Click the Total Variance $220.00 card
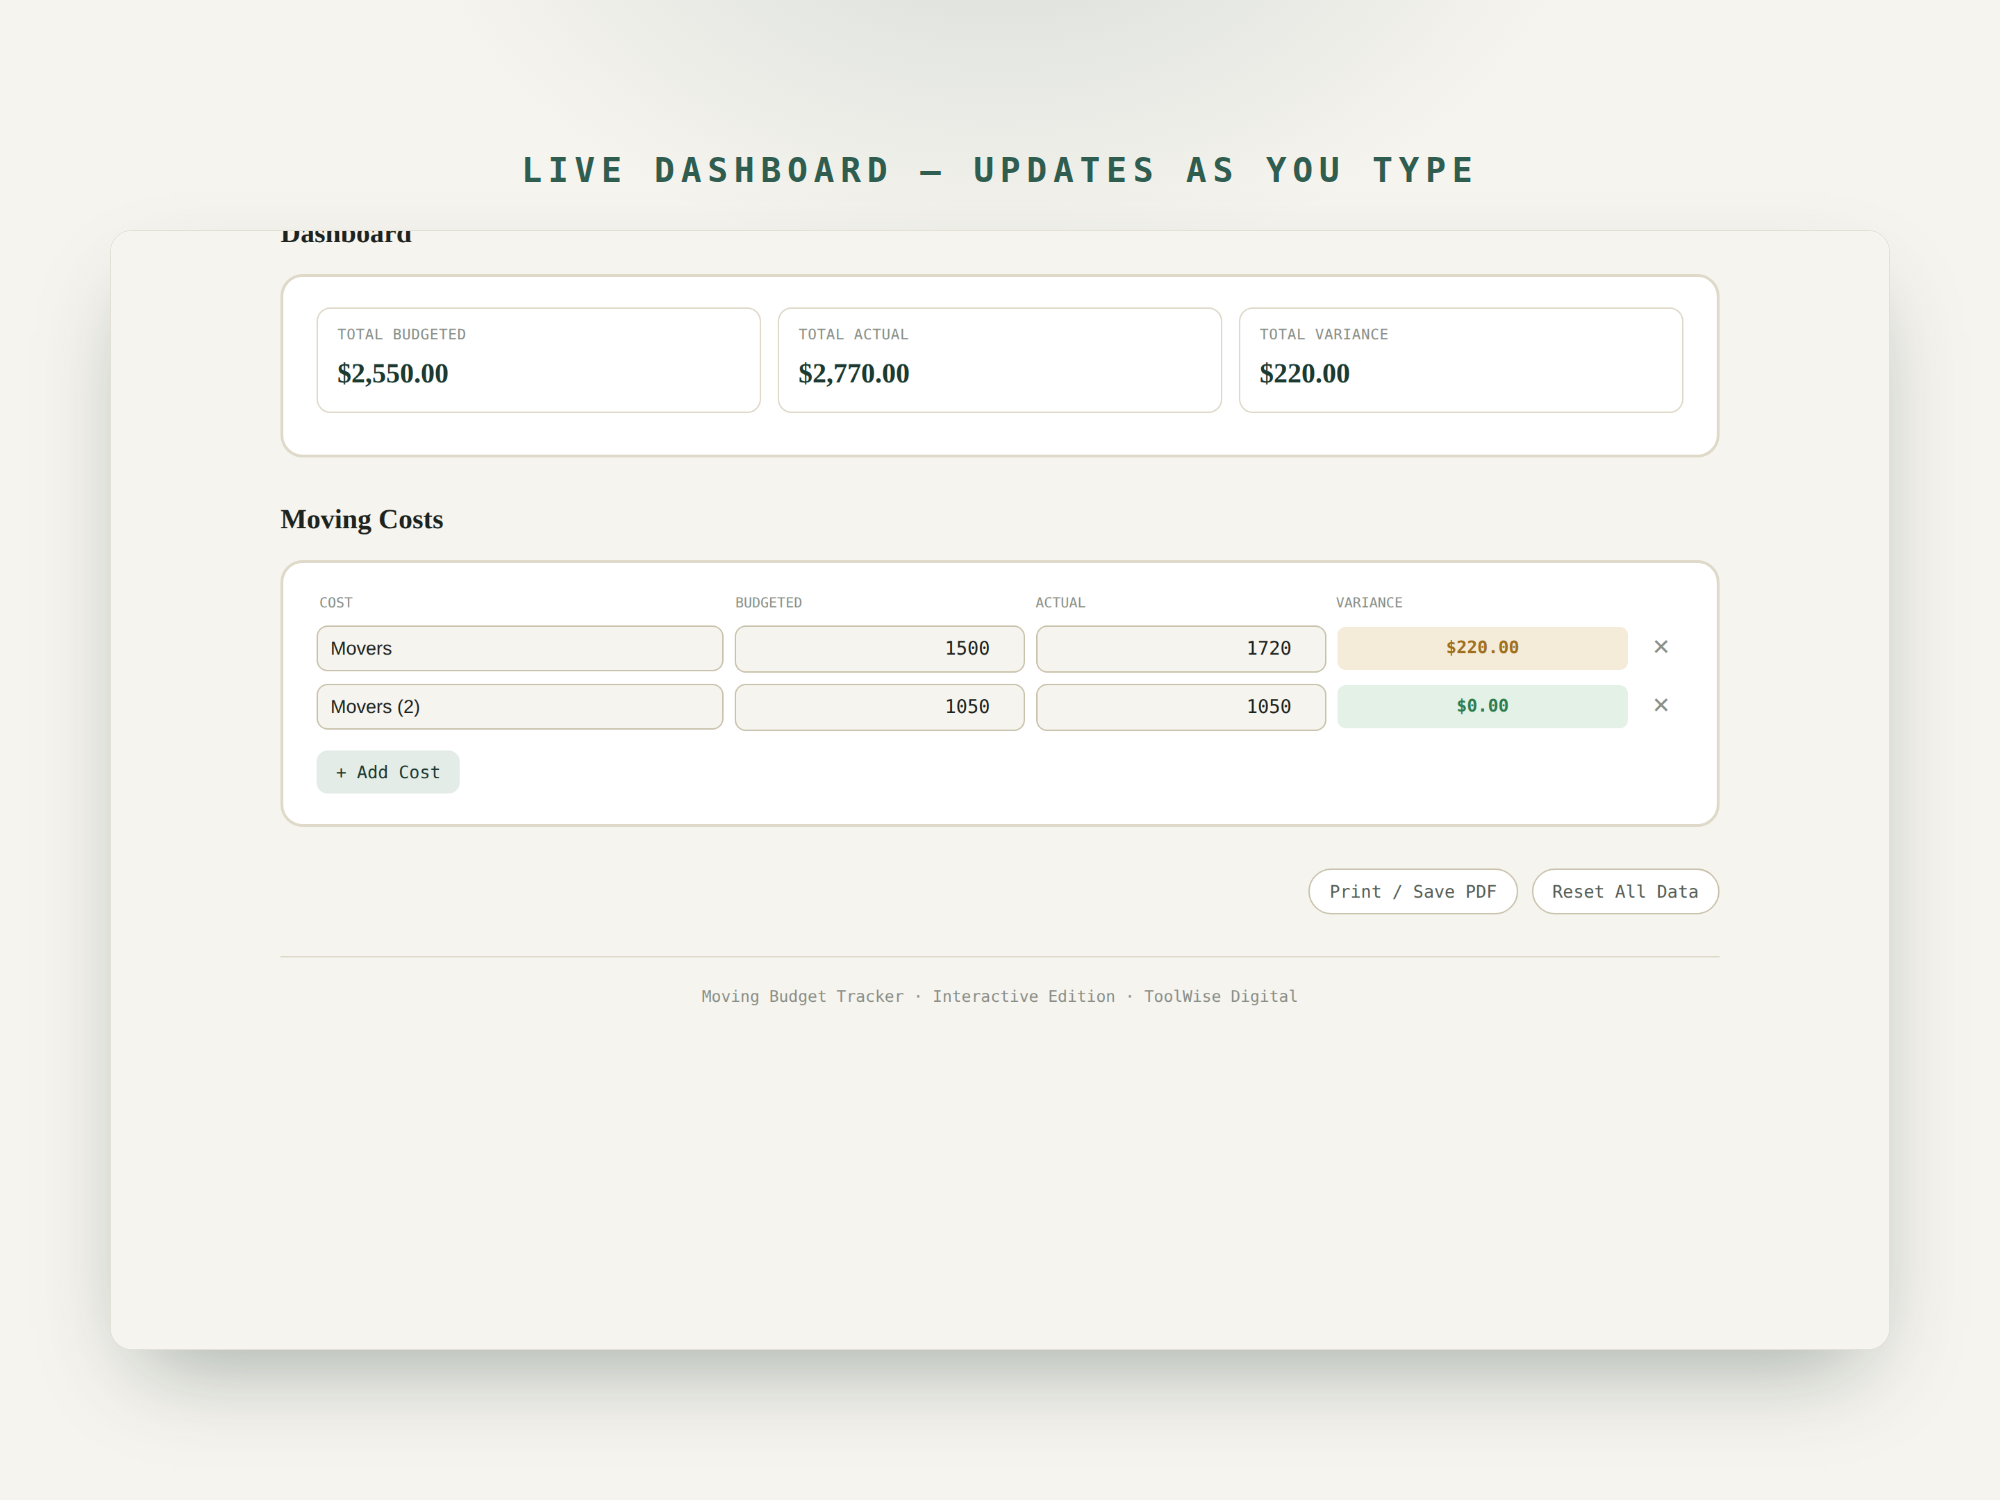 1461,360
